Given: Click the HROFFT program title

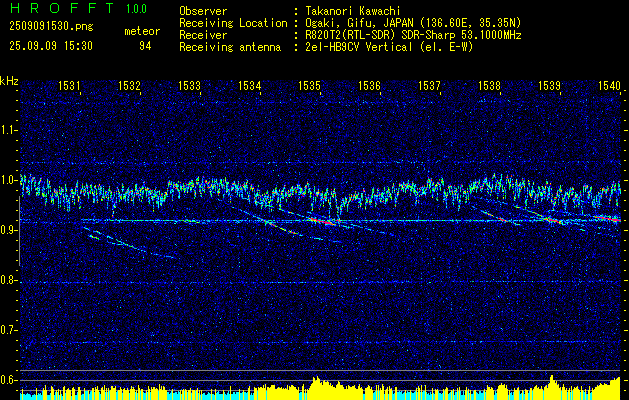Looking at the screenshot, I should coord(62,8).
